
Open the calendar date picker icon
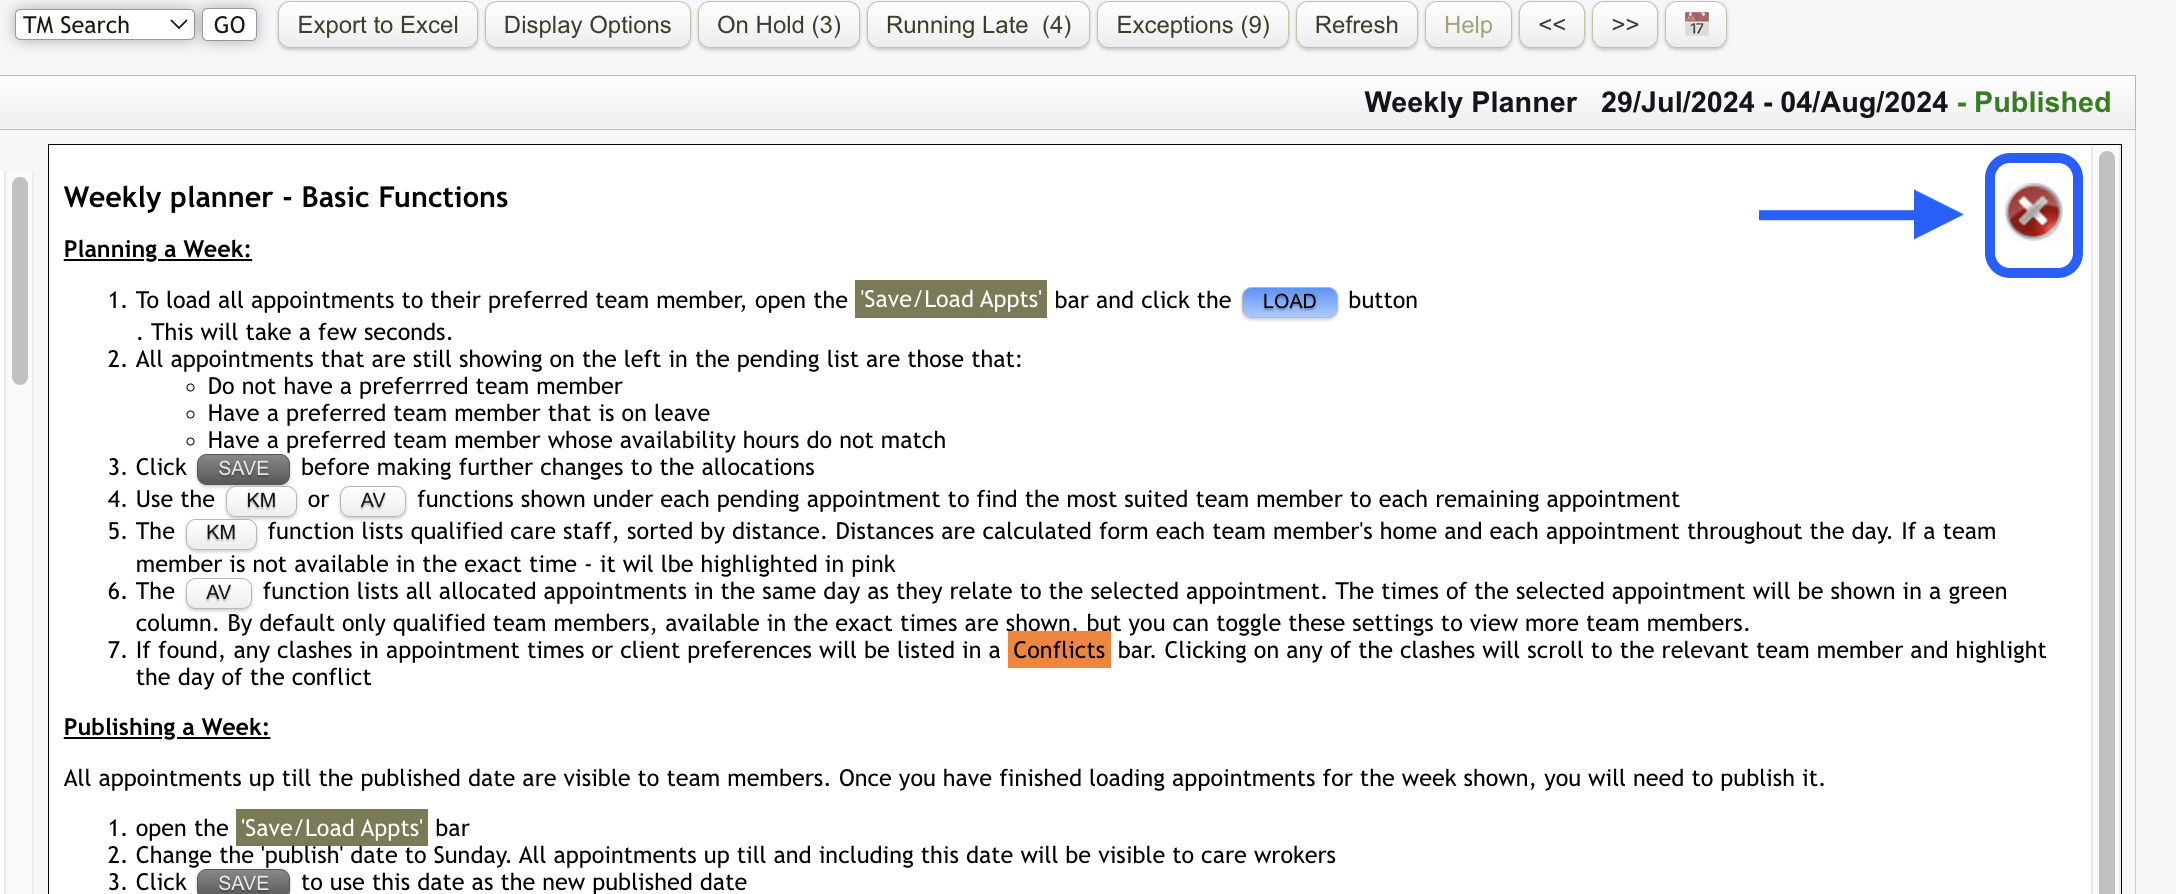pos(1696,25)
